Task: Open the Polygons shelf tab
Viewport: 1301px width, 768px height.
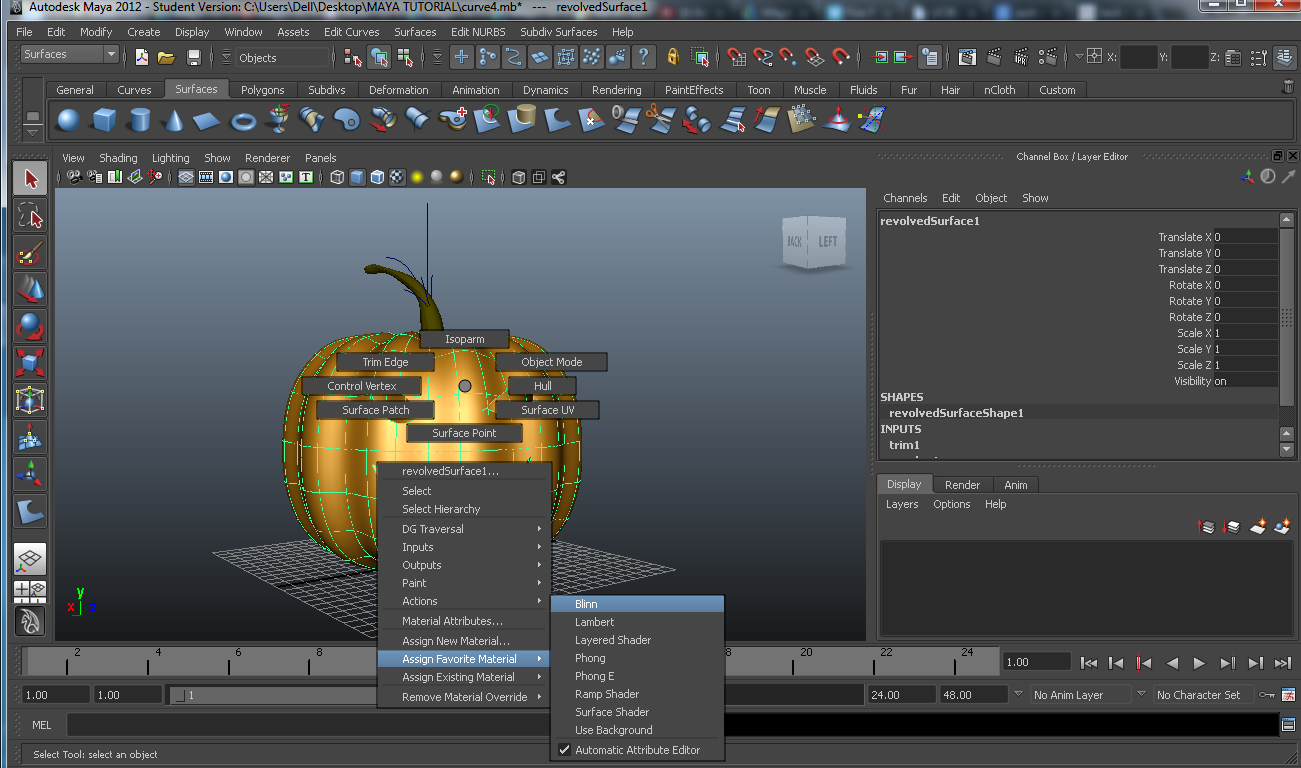Action: pos(262,90)
